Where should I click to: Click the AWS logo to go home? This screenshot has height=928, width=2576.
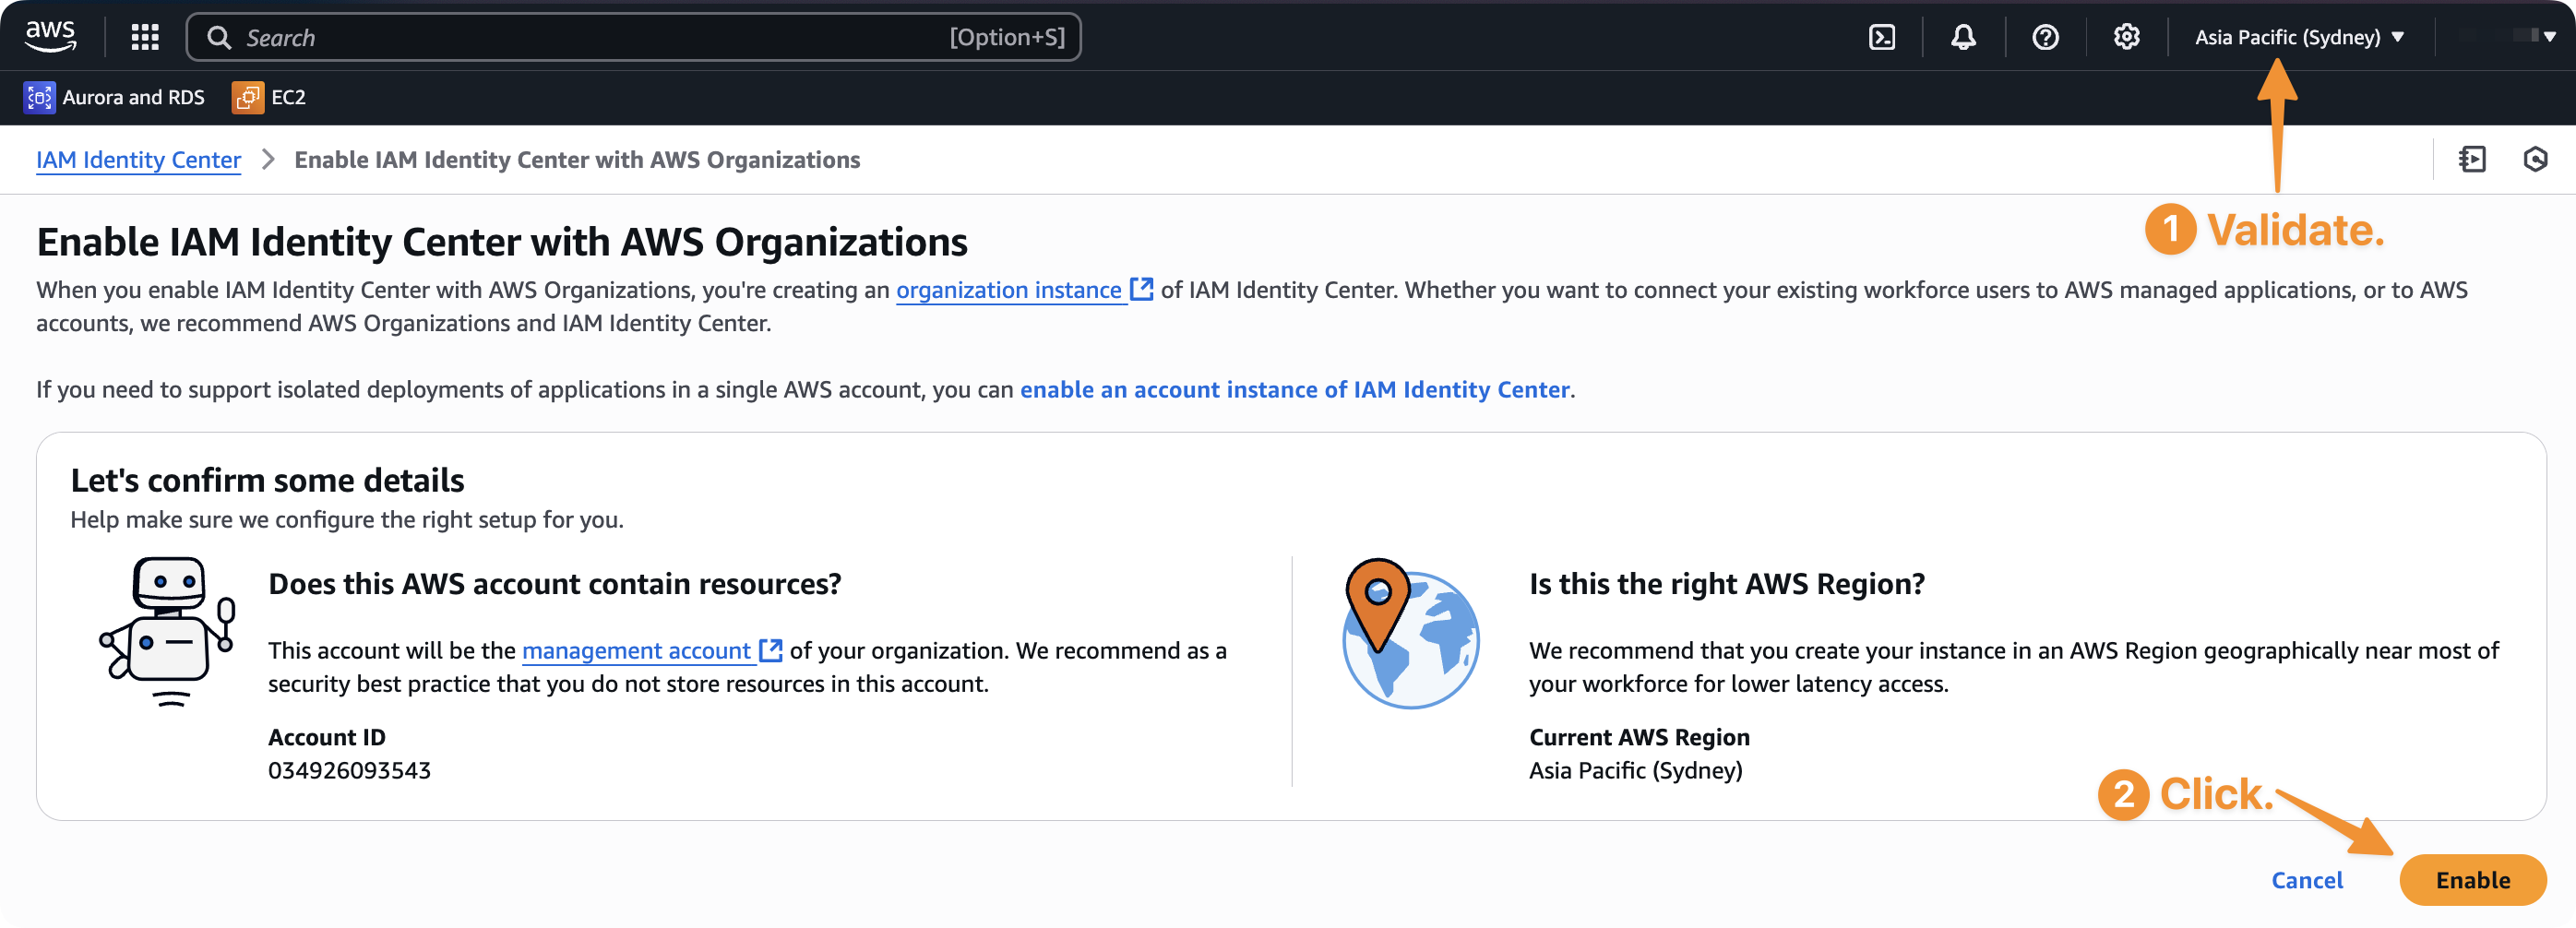pyautogui.click(x=50, y=36)
